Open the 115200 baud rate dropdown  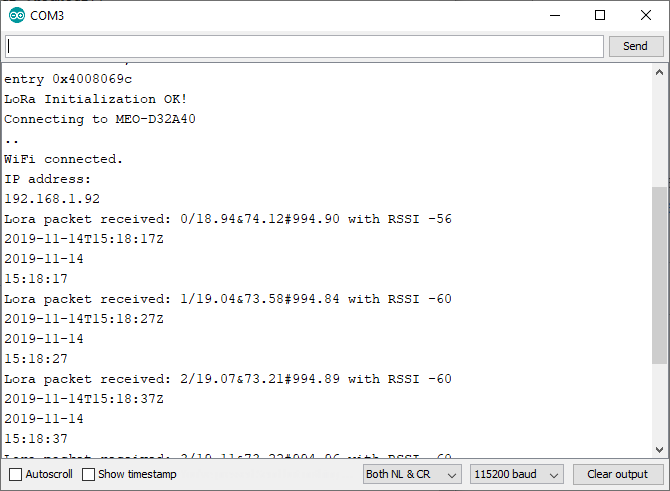click(x=517, y=474)
